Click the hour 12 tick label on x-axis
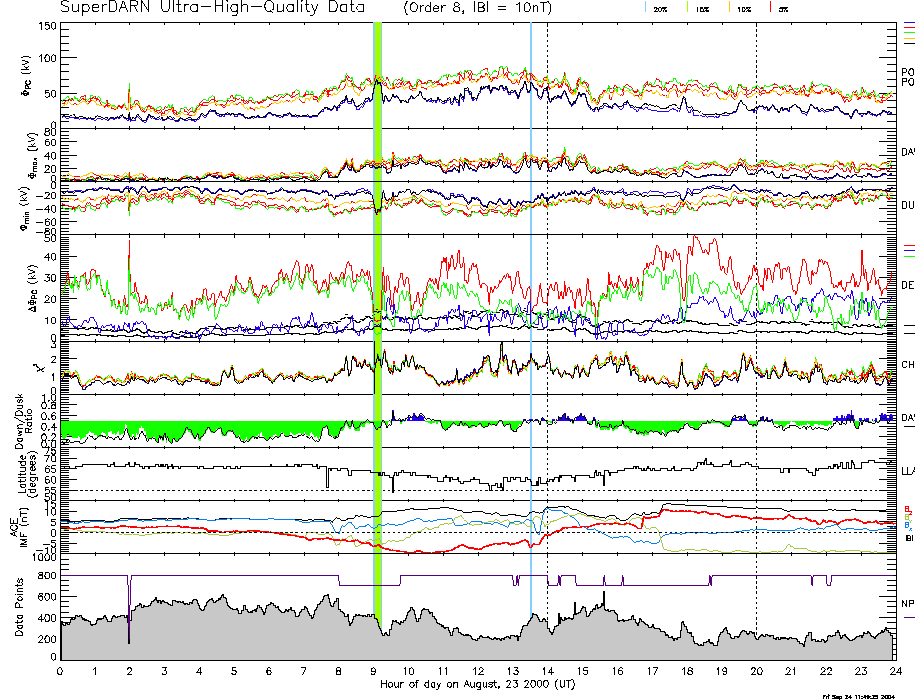915x700 pixels. [x=477, y=671]
